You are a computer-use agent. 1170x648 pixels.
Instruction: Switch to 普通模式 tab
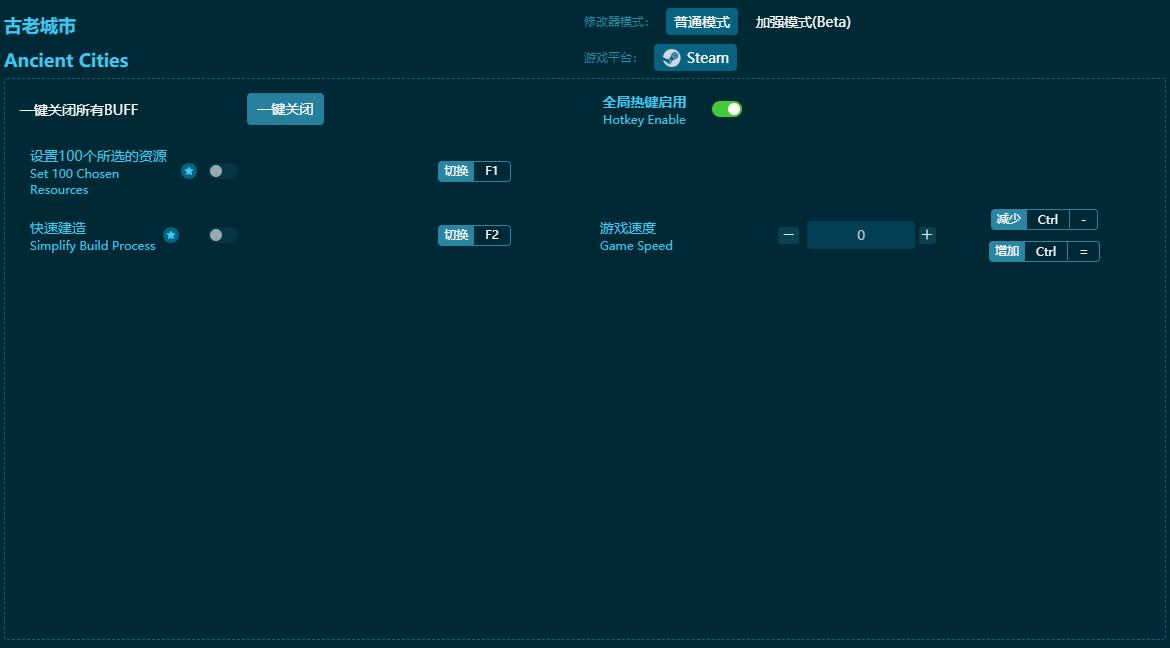701,22
